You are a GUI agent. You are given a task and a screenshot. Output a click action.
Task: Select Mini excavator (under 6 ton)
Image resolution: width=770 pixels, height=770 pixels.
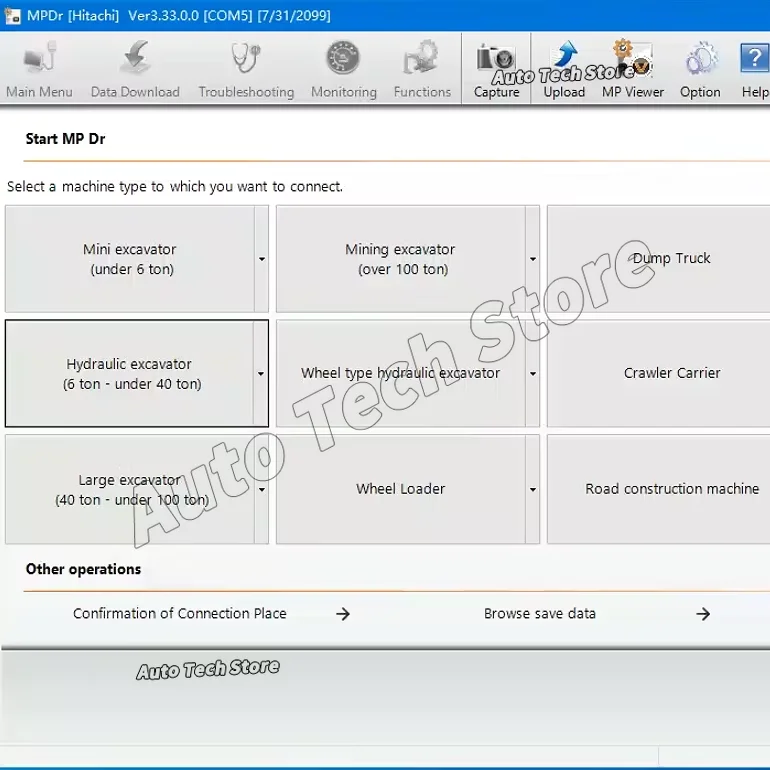pyautogui.click(x=130, y=259)
